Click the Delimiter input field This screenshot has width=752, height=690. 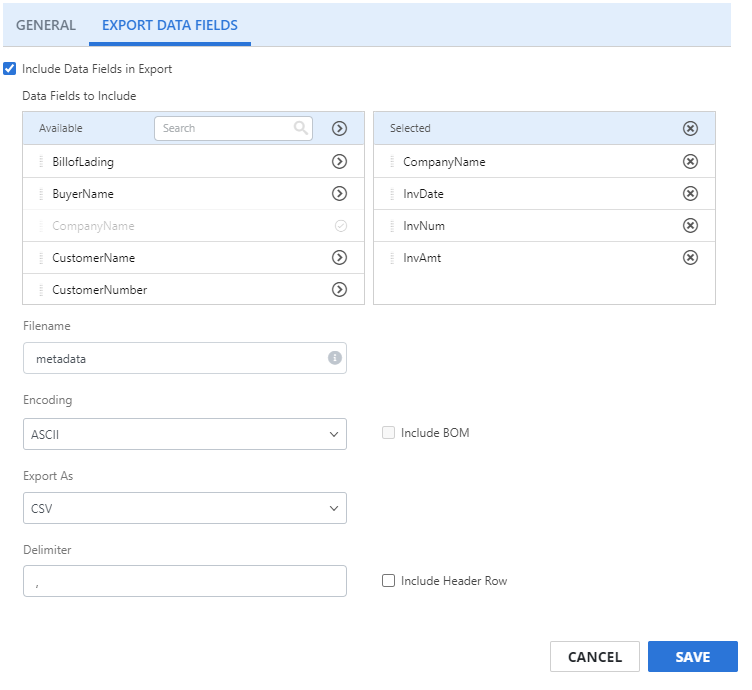click(185, 581)
